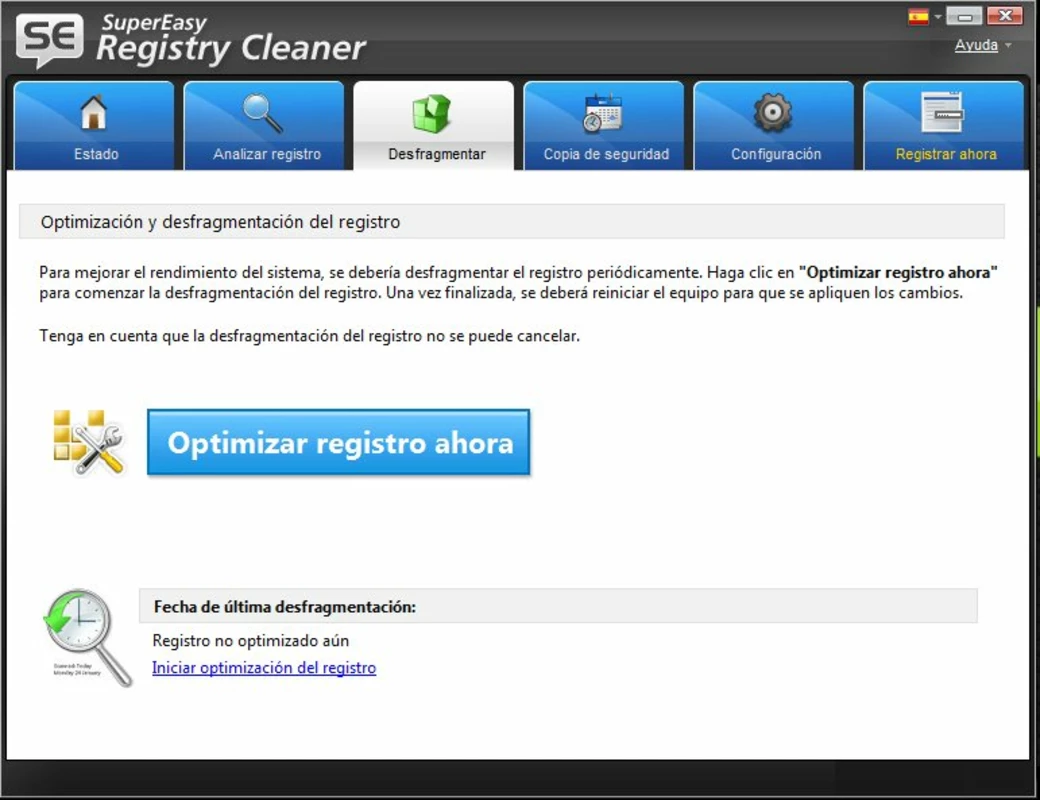Viewport: 1040px width, 800px height.
Task: Click the SE speech-bubble logo
Action: click(50, 40)
